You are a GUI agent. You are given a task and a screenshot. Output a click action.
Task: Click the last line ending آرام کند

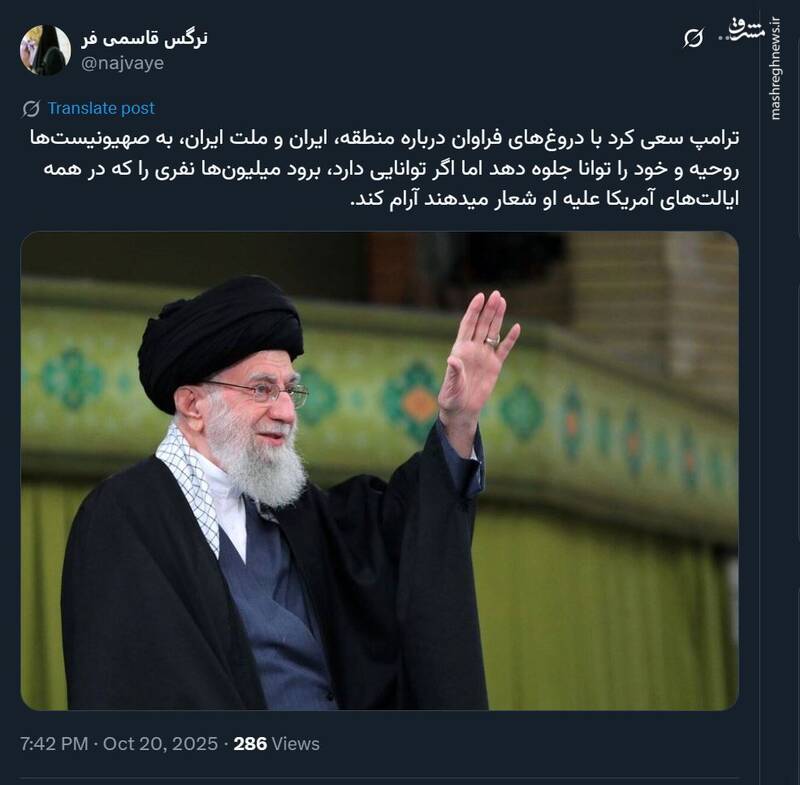click(x=545, y=199)
